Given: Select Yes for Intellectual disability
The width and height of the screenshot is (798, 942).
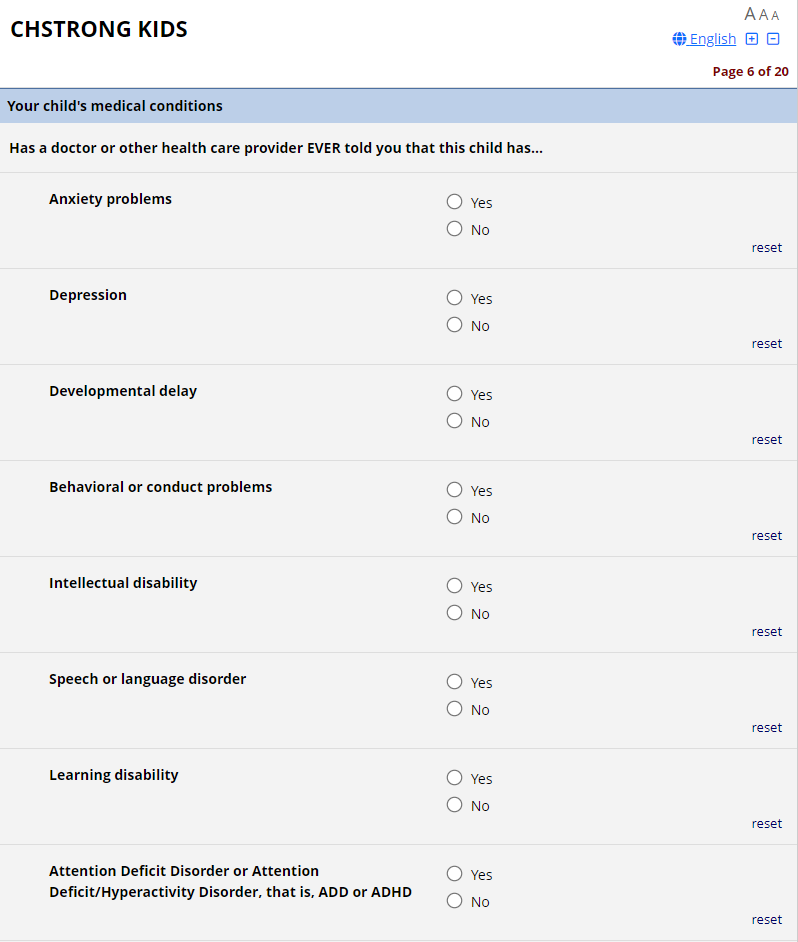Looking at the screenshot, I should point(455,586).
